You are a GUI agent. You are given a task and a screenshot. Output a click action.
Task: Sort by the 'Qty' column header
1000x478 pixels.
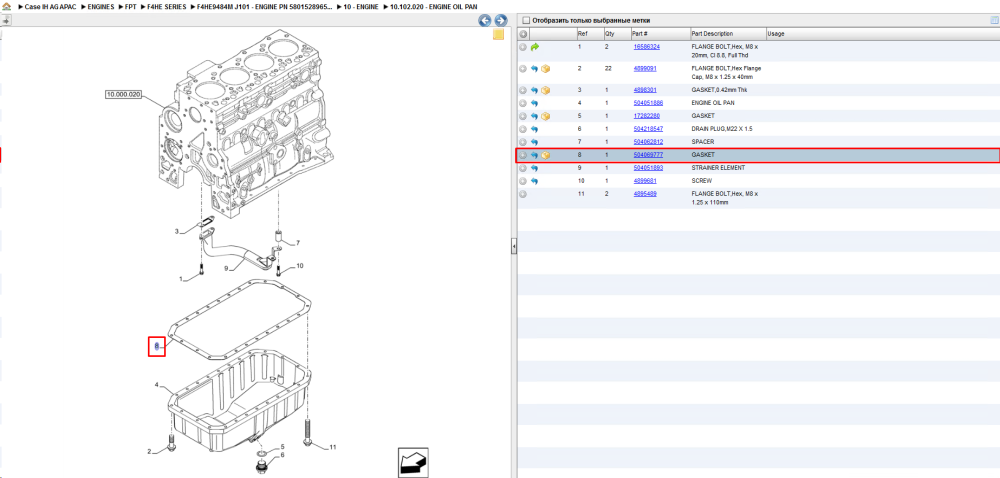click(x=616, y=34)
